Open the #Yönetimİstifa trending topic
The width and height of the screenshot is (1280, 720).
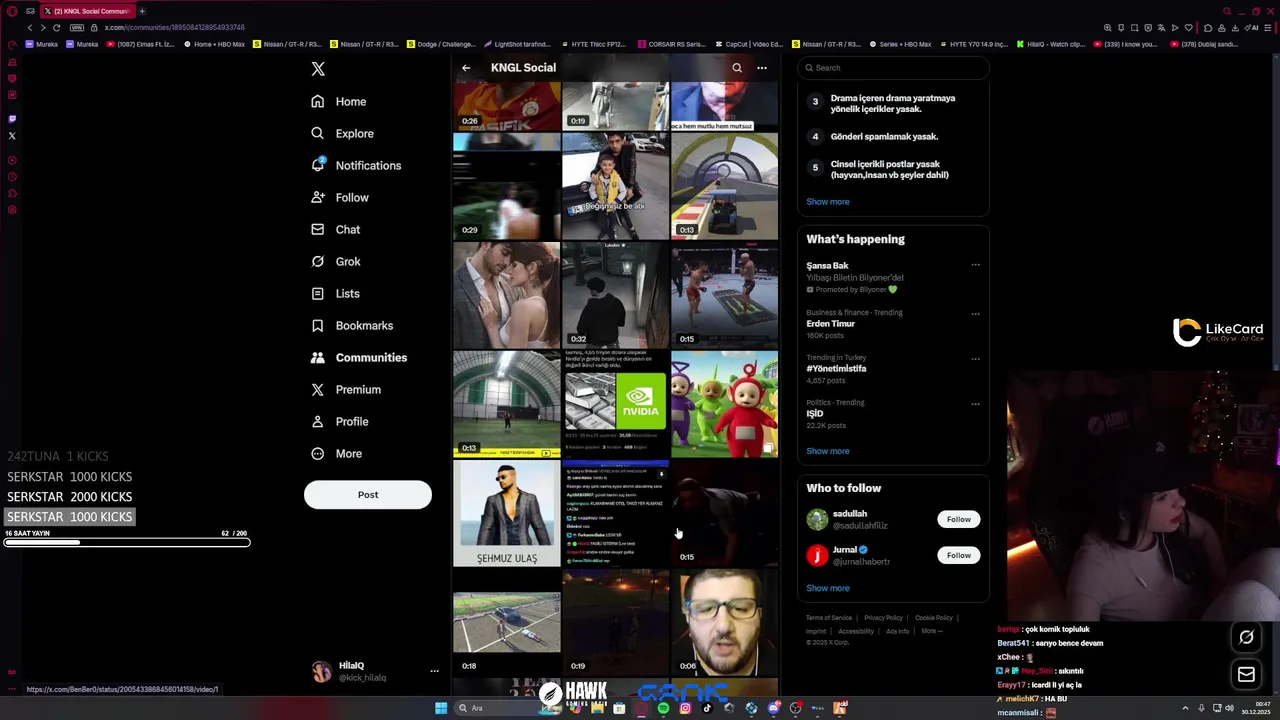click(x=836, y=368)
